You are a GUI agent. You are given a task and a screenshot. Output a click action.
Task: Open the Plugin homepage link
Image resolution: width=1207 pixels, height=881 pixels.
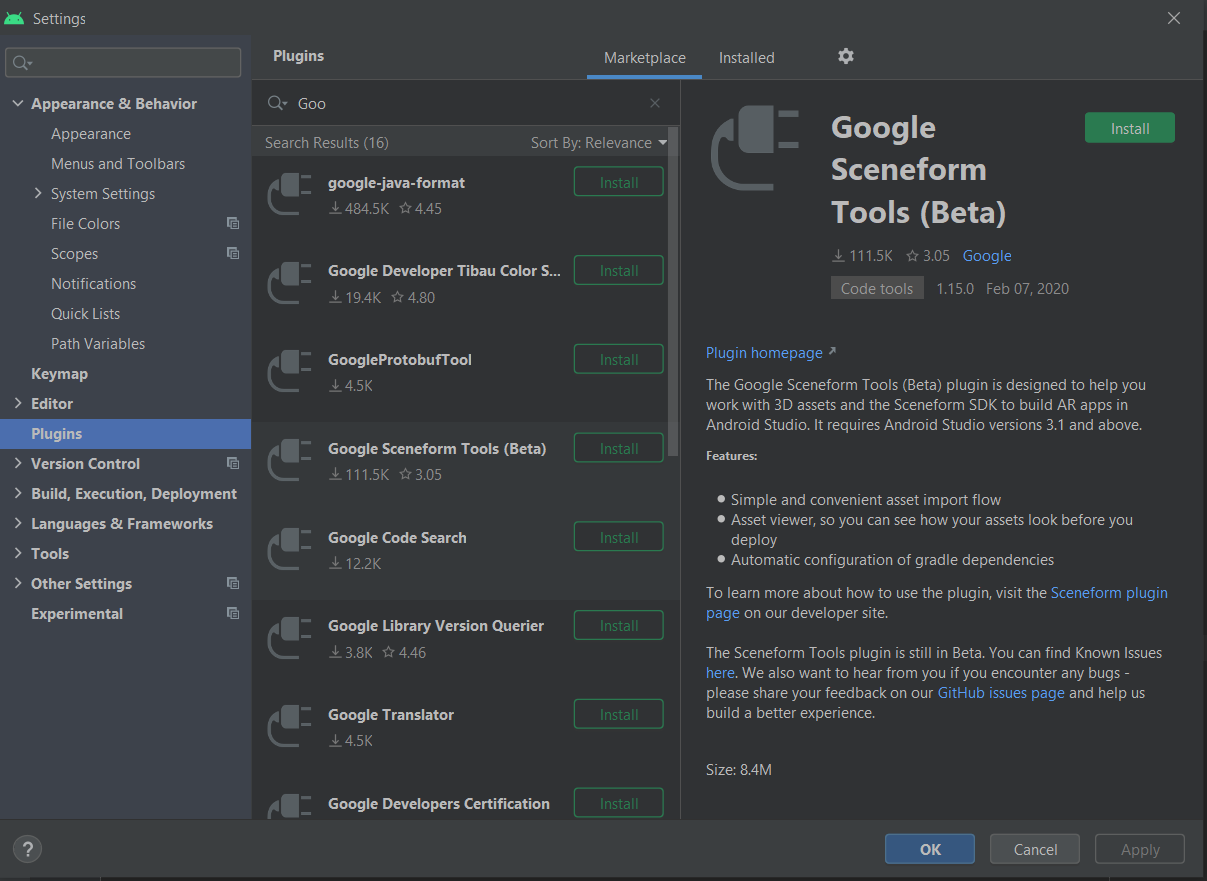click(x=765, y=353)
